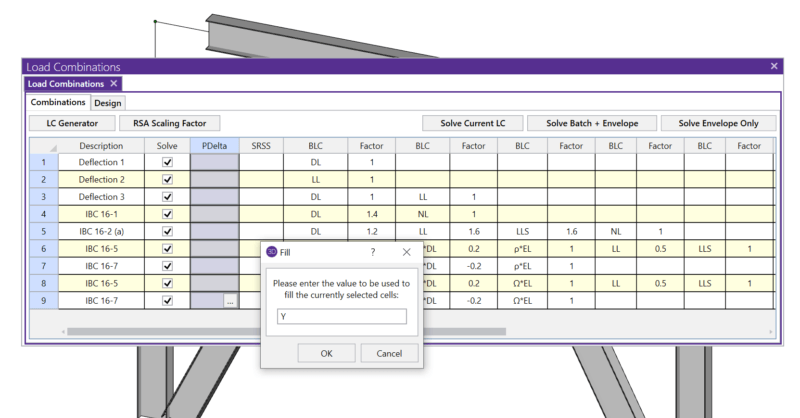Open the LC Generator
This screenshot has width=800, height=418.
[72, 123]
